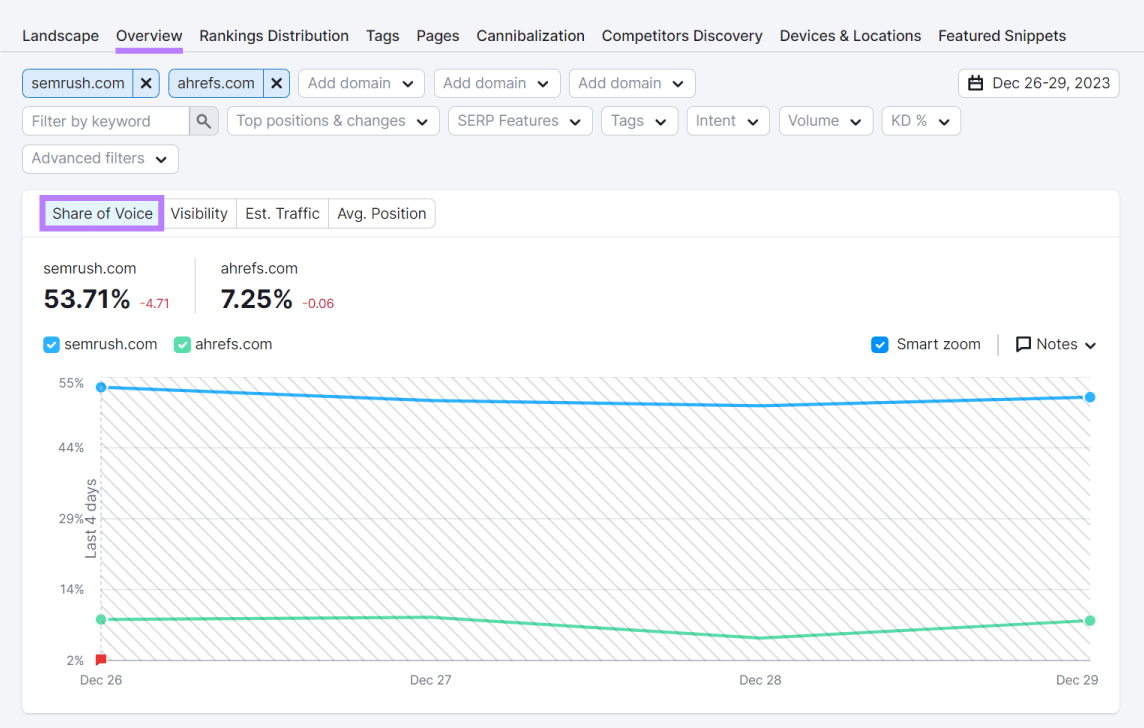This screenshot has height=728, width=1144.
Task: Select Share of Voice metric
Action: tap(102, 214)
